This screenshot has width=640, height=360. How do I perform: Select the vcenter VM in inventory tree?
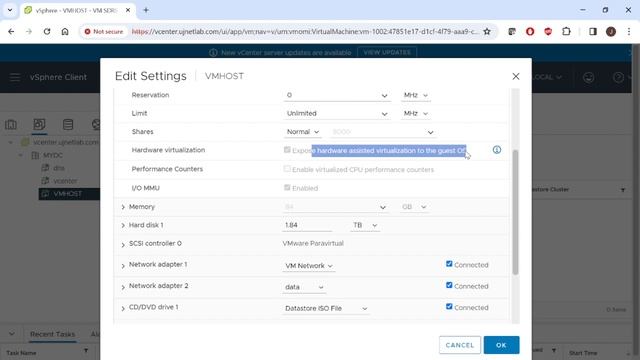click(x=65, y=181)
